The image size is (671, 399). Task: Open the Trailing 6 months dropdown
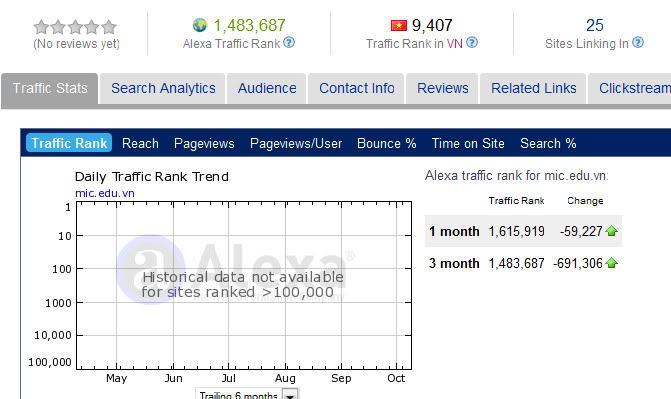(290, 395)
